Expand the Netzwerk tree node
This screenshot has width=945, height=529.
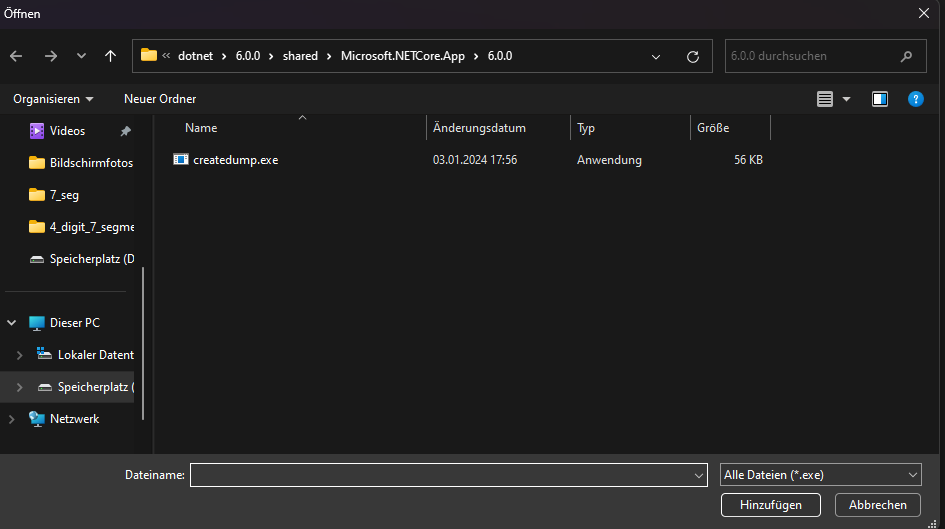[11, 419]
